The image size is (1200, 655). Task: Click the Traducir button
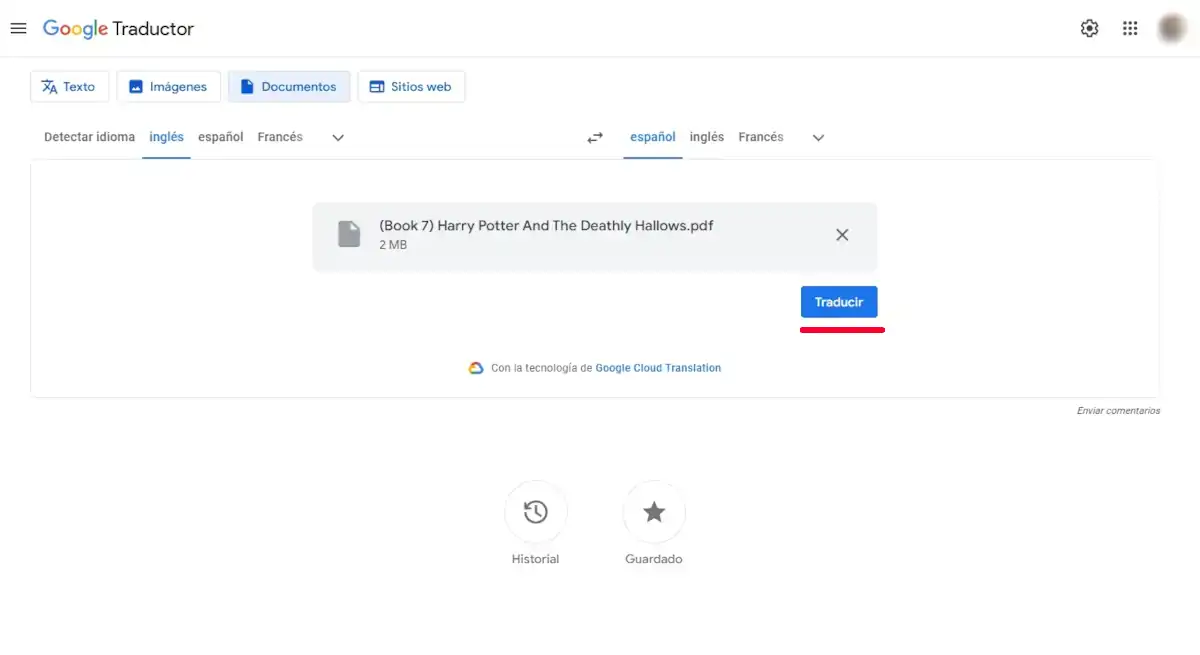(839, 301)
